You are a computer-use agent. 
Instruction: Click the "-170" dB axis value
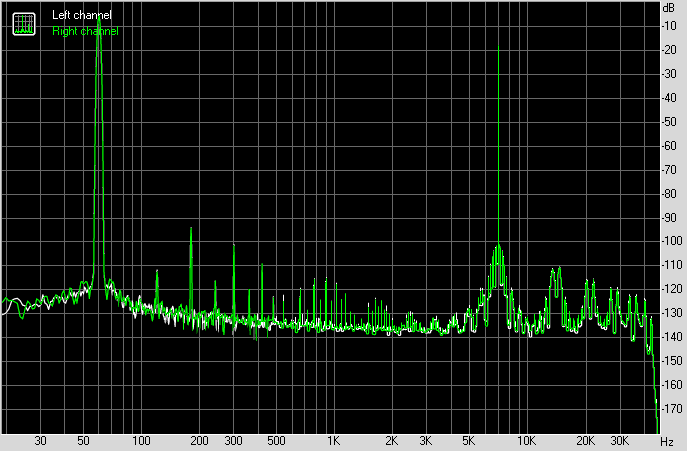click(x=672, y=408)
